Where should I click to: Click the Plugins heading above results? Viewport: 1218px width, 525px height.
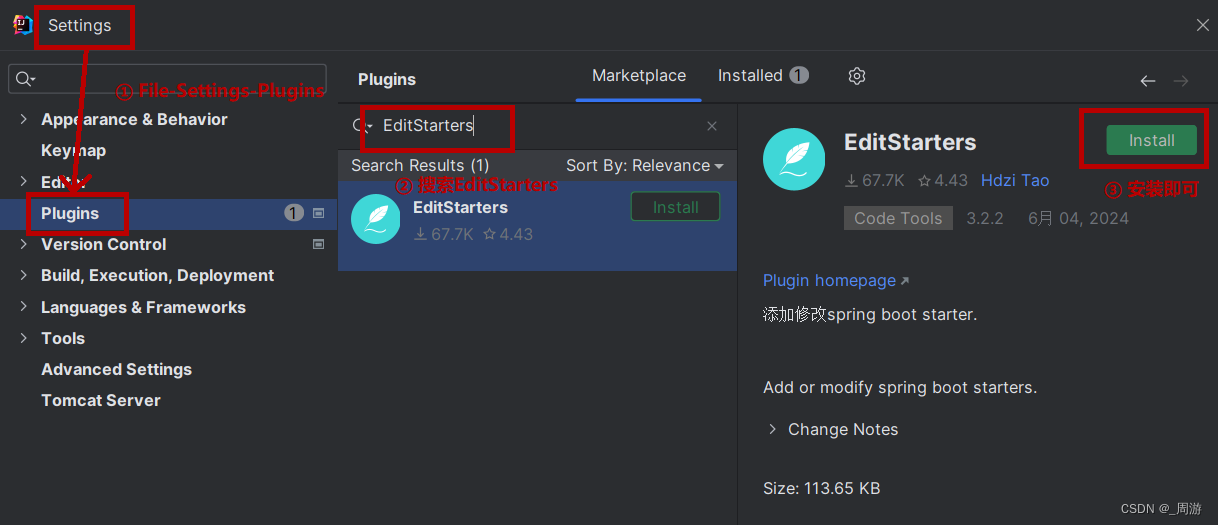click(x=387, y=80)
